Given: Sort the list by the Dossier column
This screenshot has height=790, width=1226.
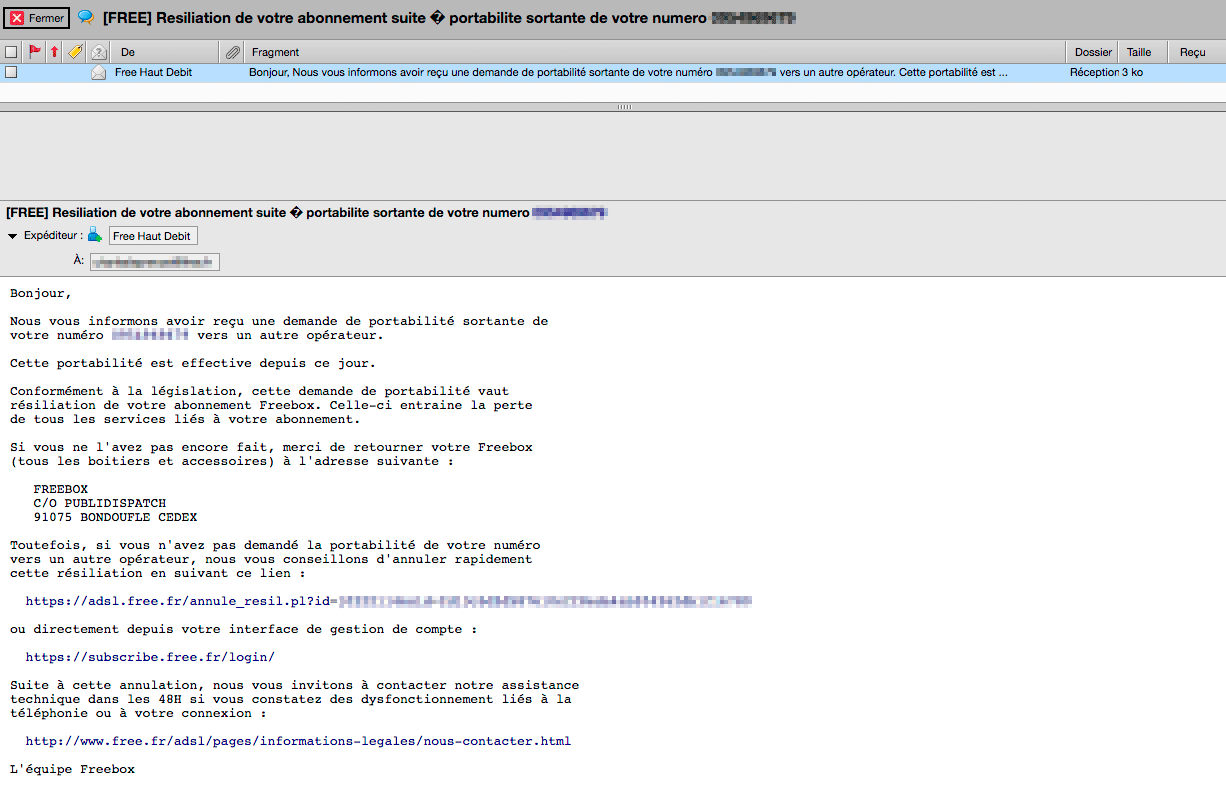Looking at the screenshot, I should pos(1093,52).
